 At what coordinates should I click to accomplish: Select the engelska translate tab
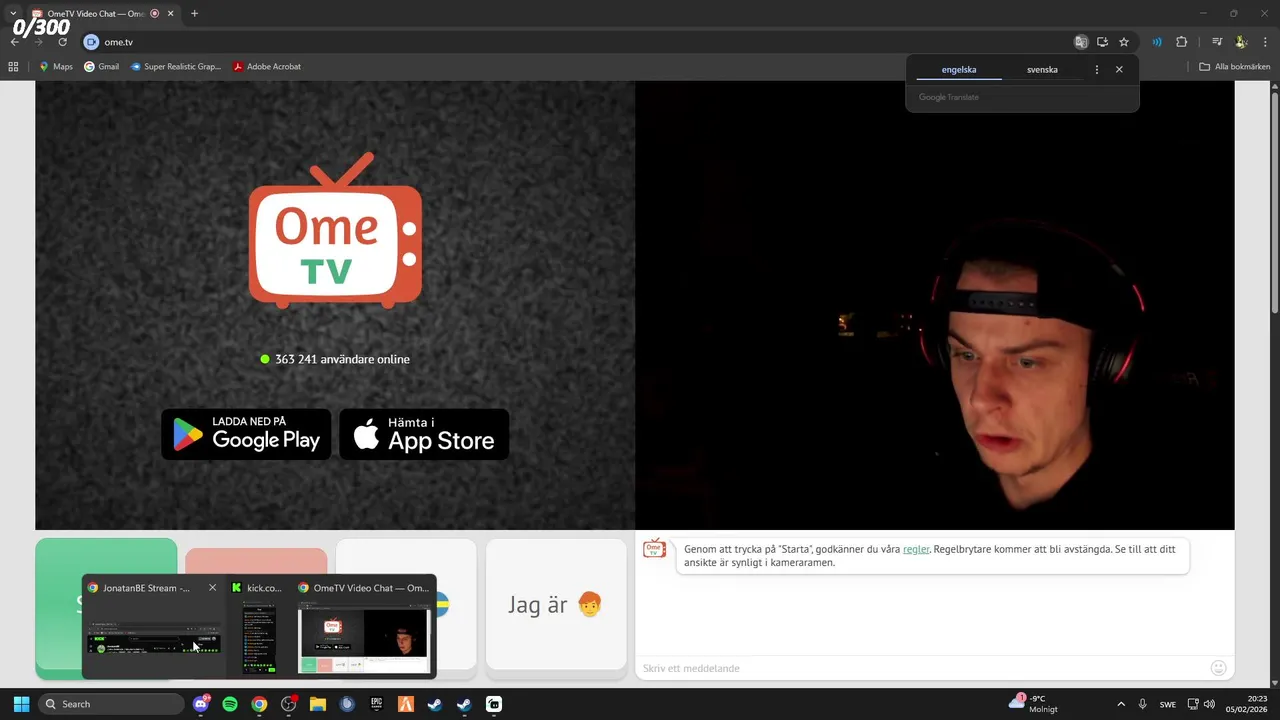(959, 70)
